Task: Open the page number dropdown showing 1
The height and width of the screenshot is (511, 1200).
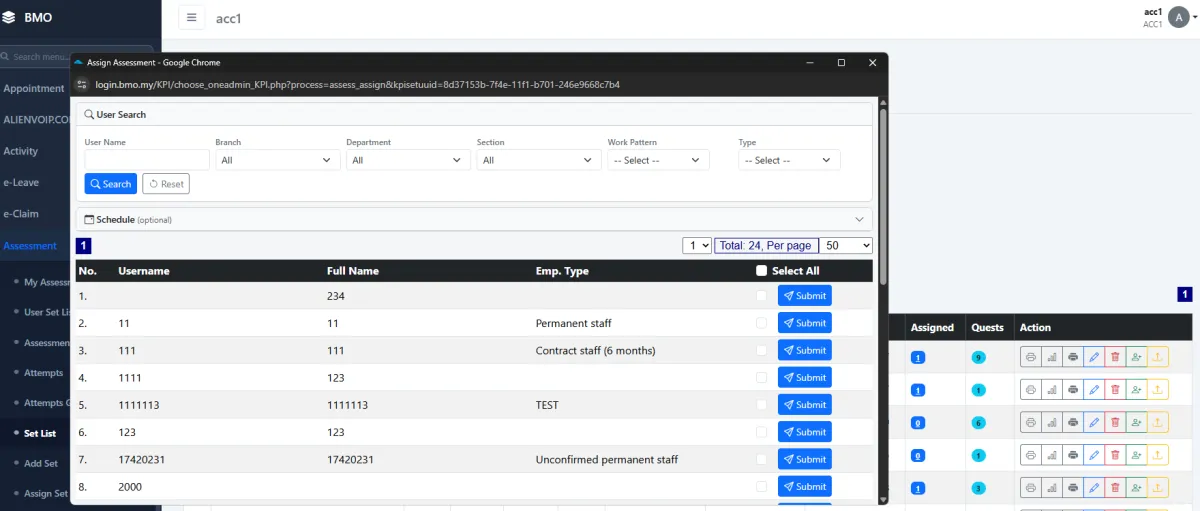Action: [x=697, y=245]
